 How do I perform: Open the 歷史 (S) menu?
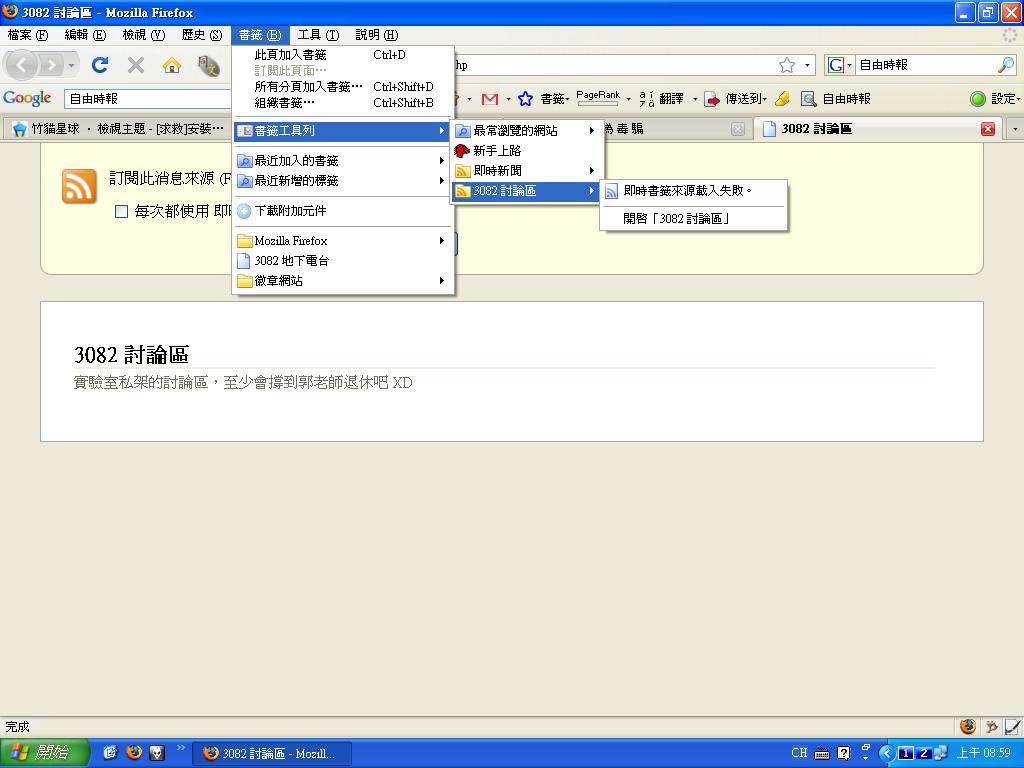[202, 35]
